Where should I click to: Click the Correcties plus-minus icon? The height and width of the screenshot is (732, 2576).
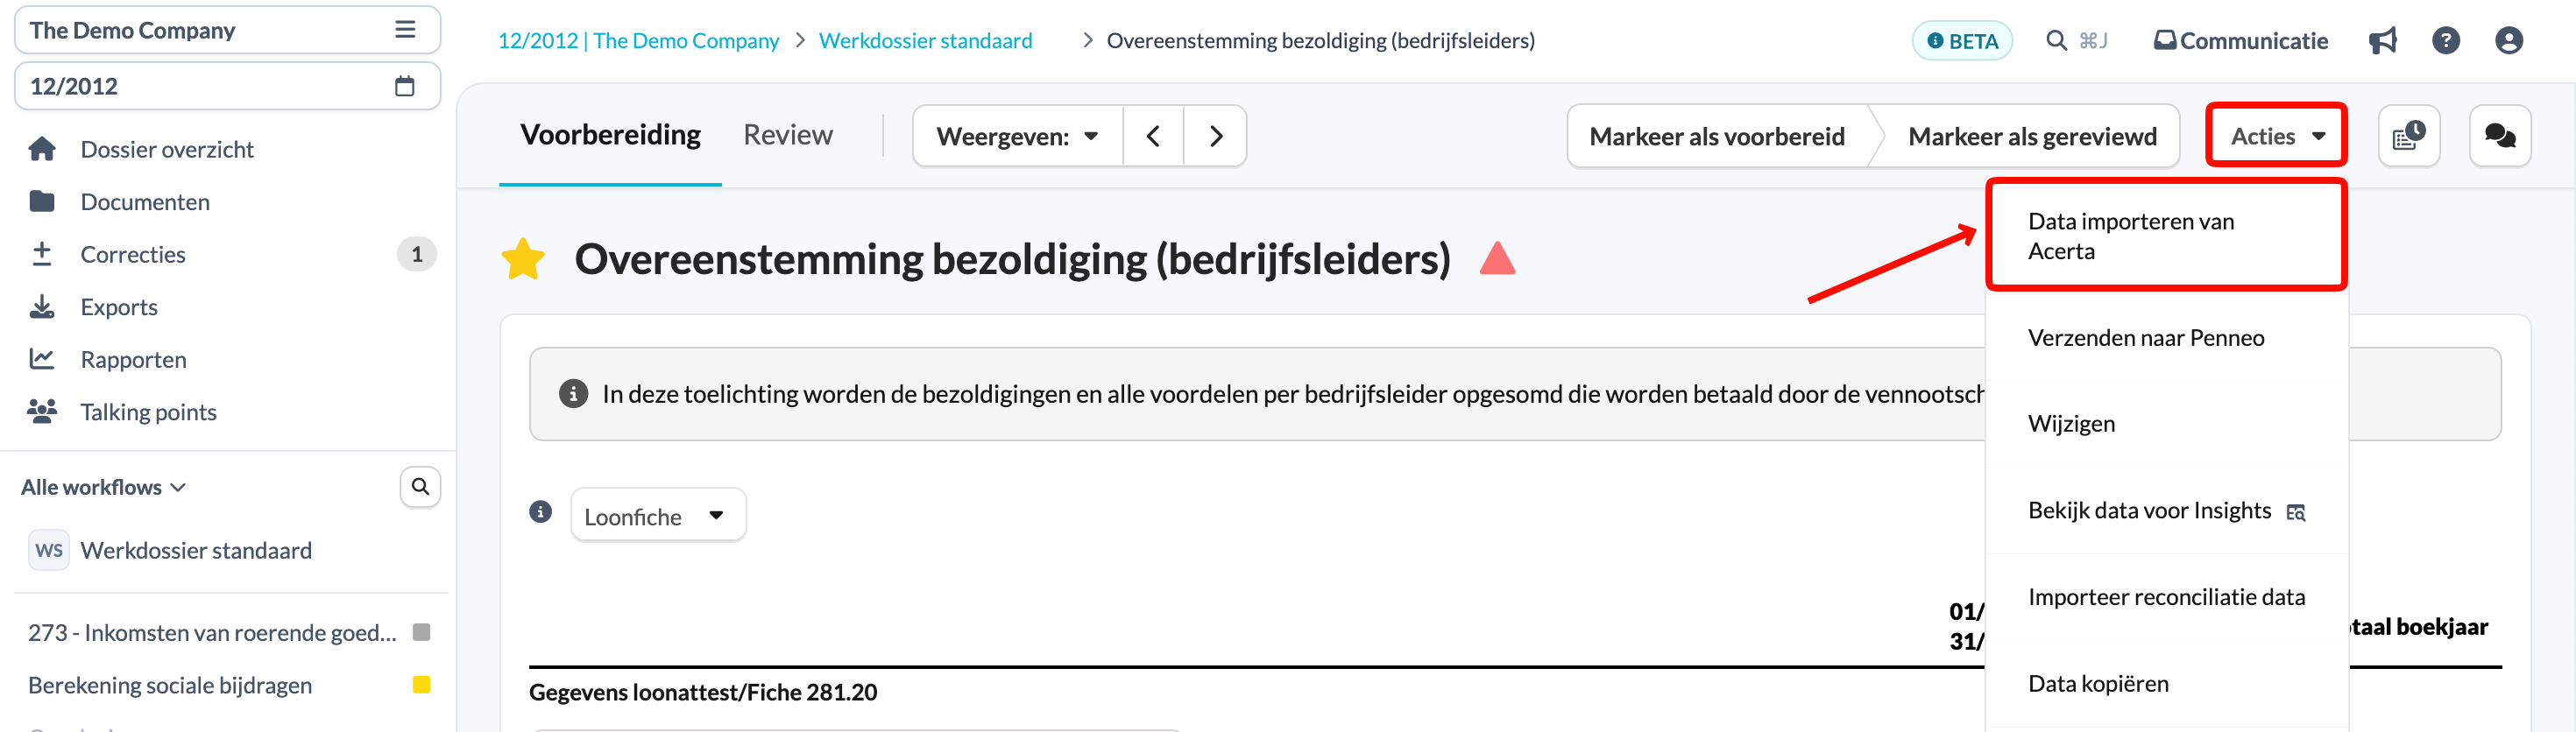(42, 254)
